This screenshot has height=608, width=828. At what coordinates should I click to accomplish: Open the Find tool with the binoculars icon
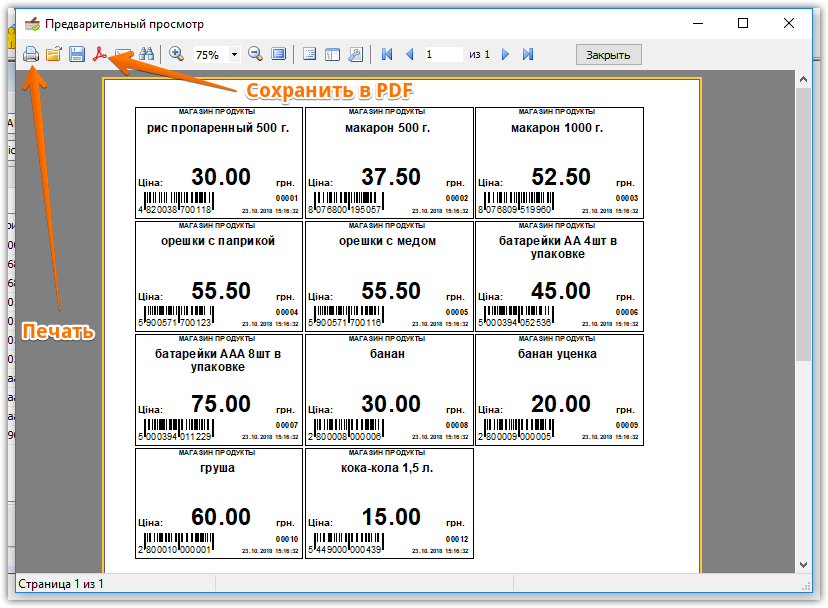147,54
